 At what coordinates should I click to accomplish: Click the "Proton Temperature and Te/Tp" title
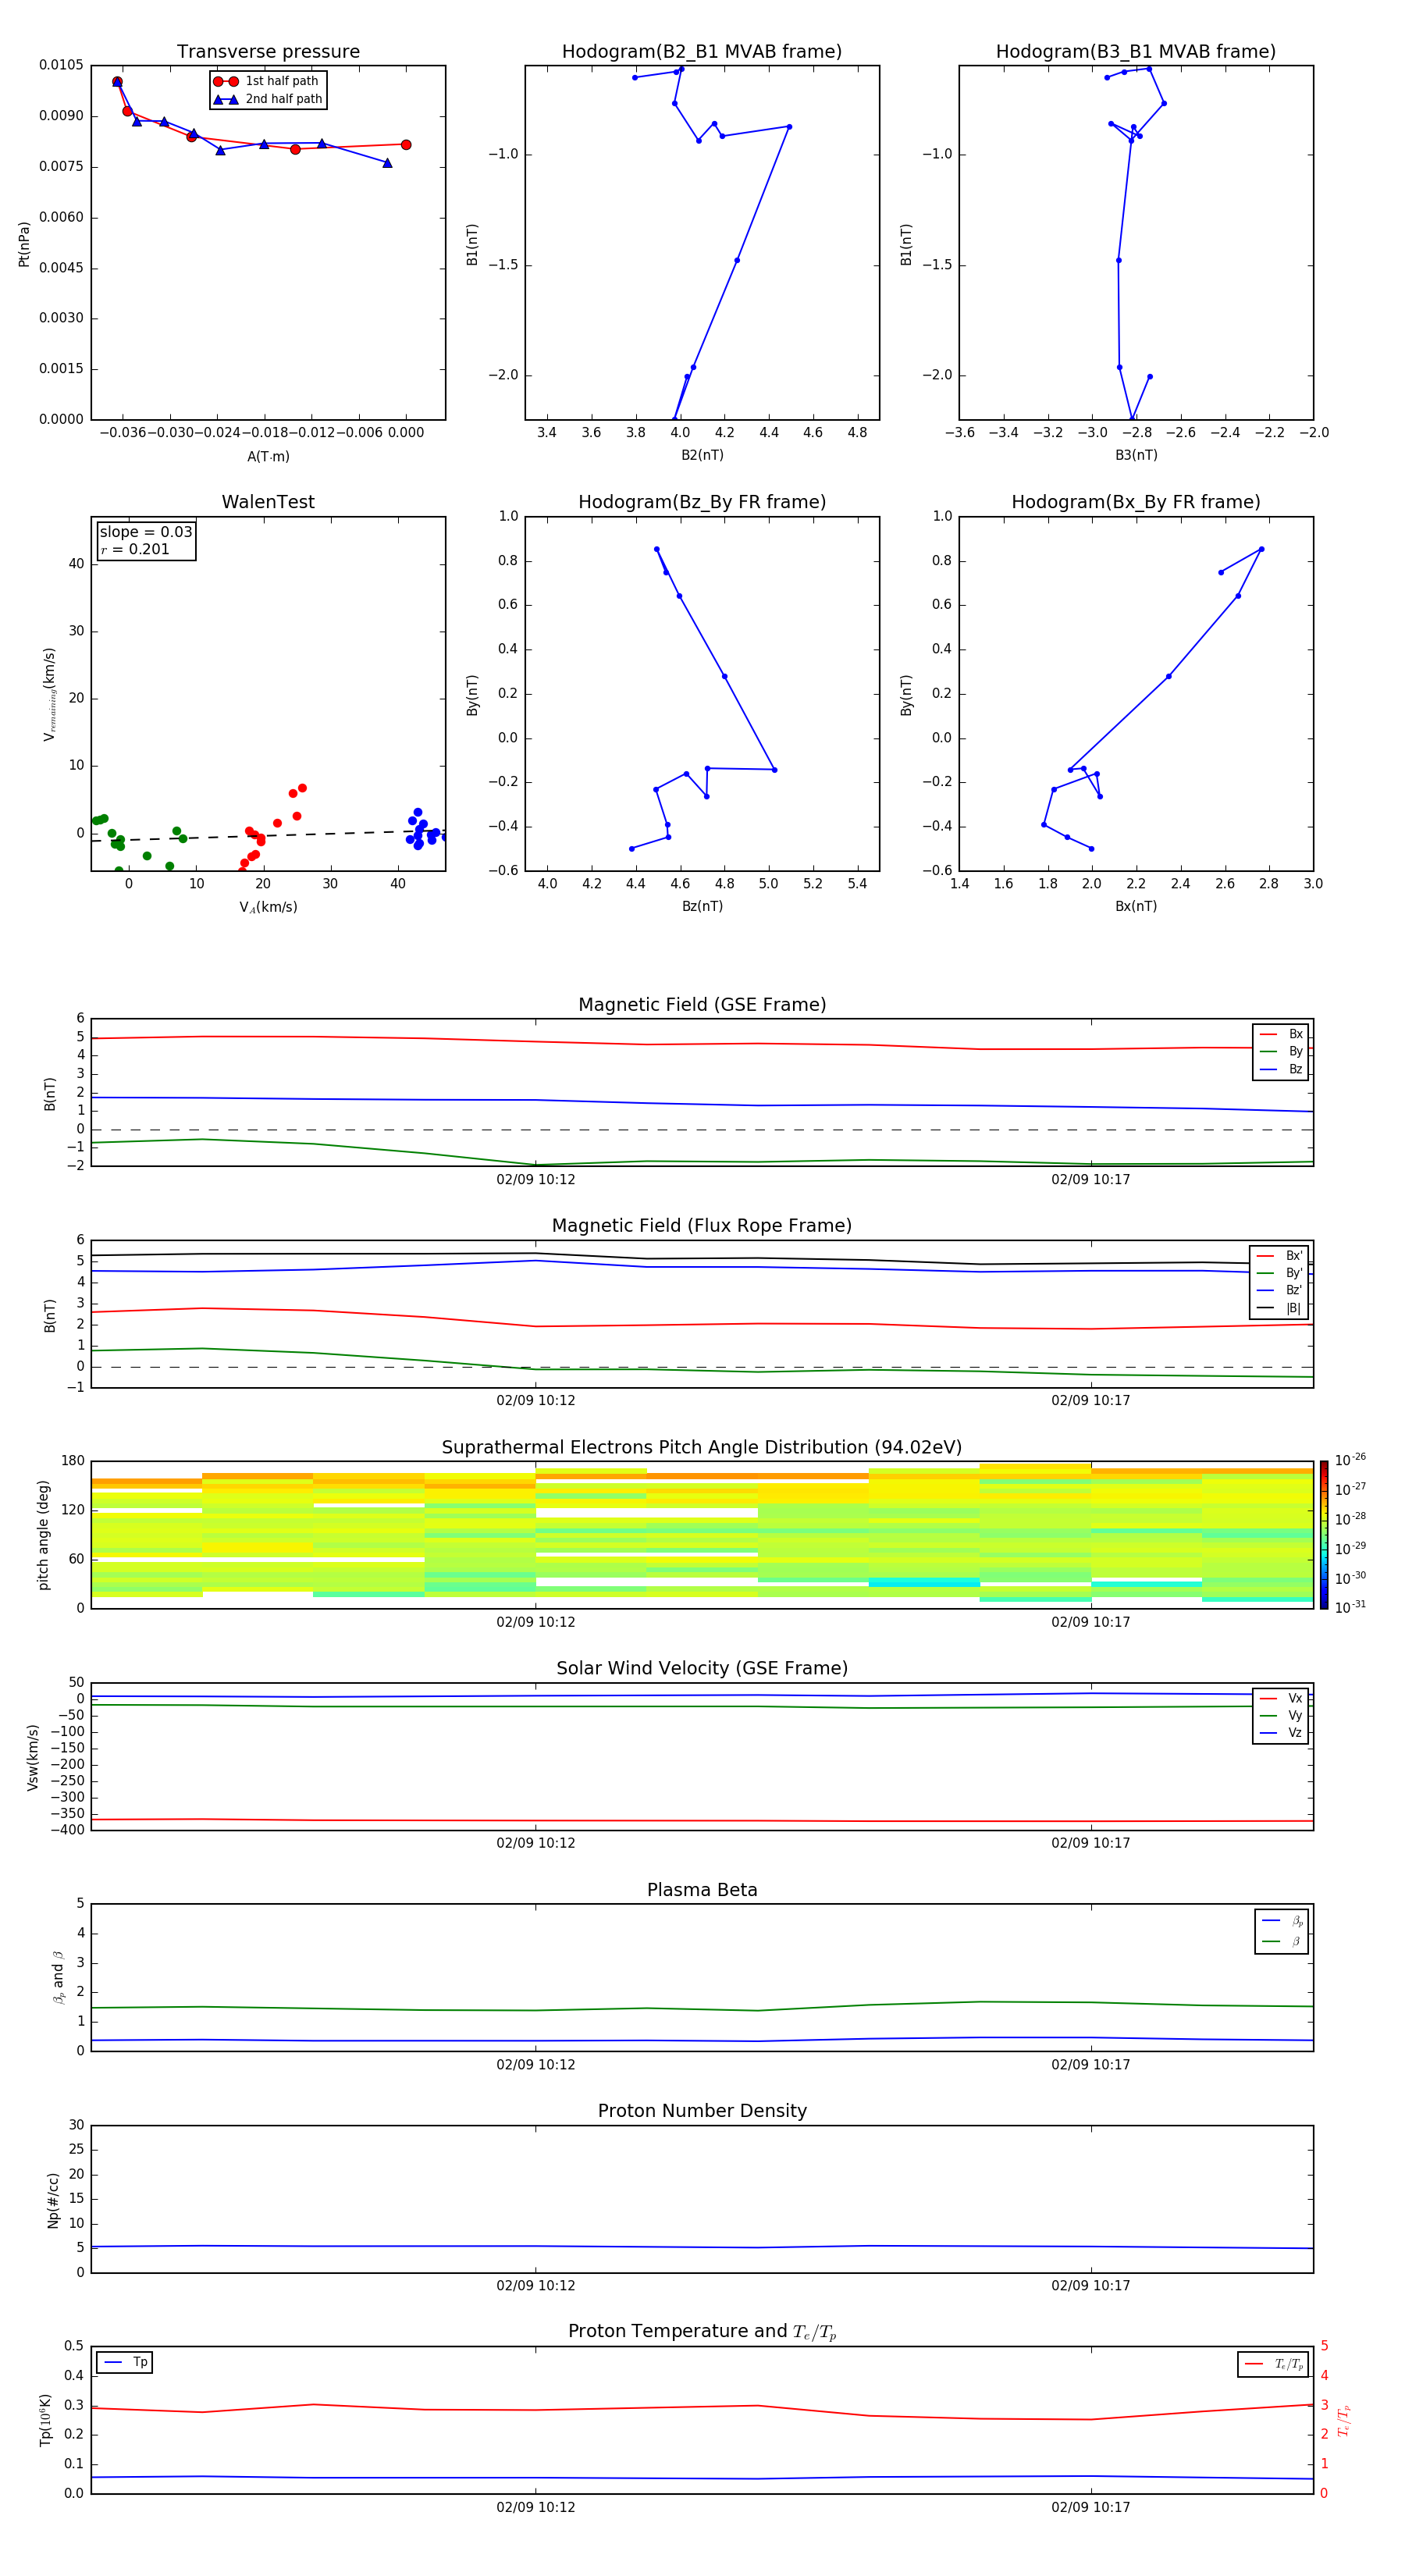tap(702, 2332)
